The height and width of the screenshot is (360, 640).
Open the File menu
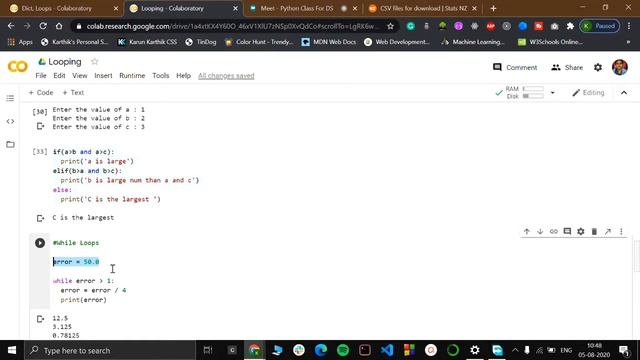(41, 76)
